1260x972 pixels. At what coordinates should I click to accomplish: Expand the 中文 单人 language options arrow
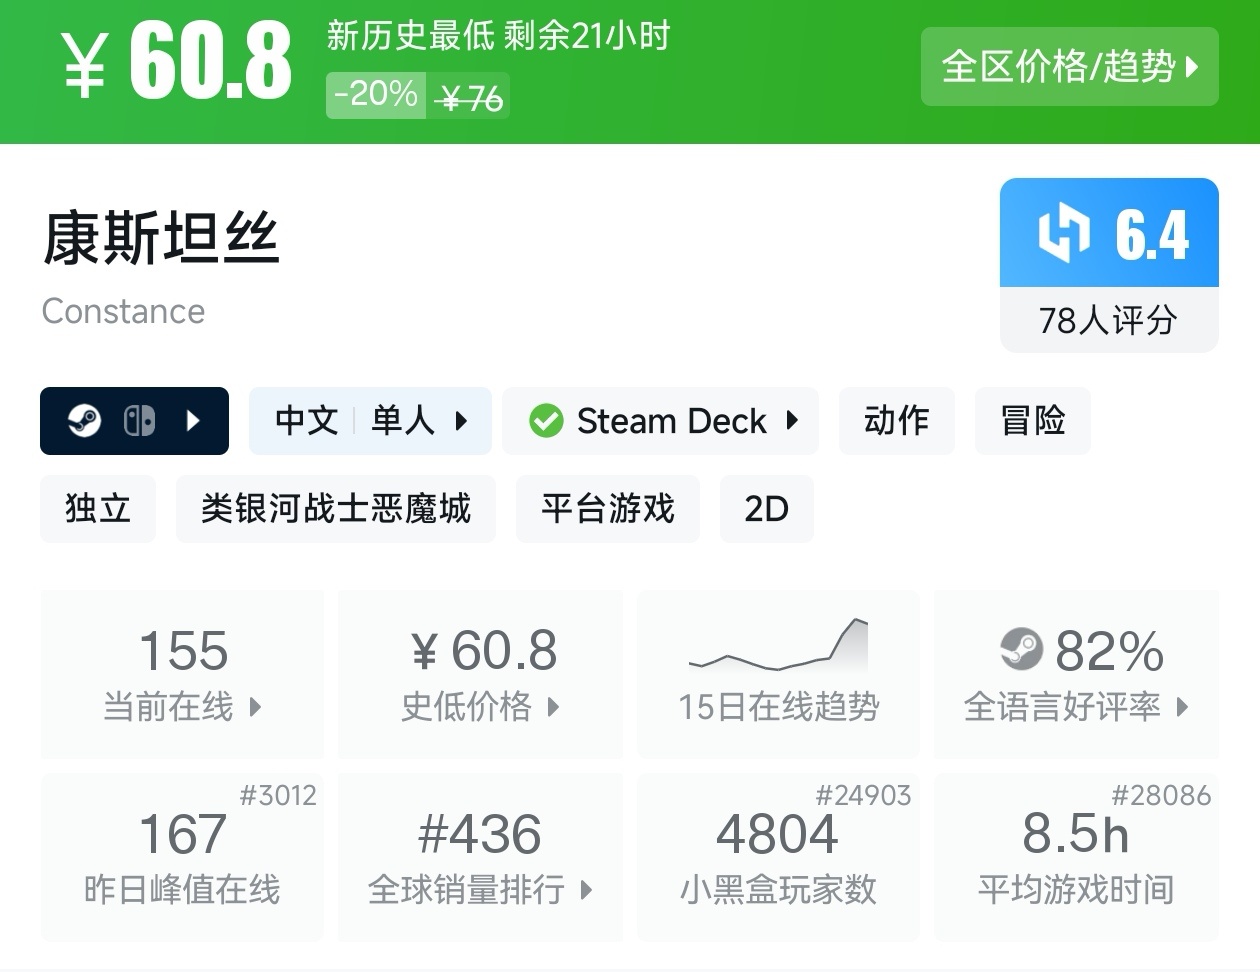pyautogui.click(x=461, y=421)
